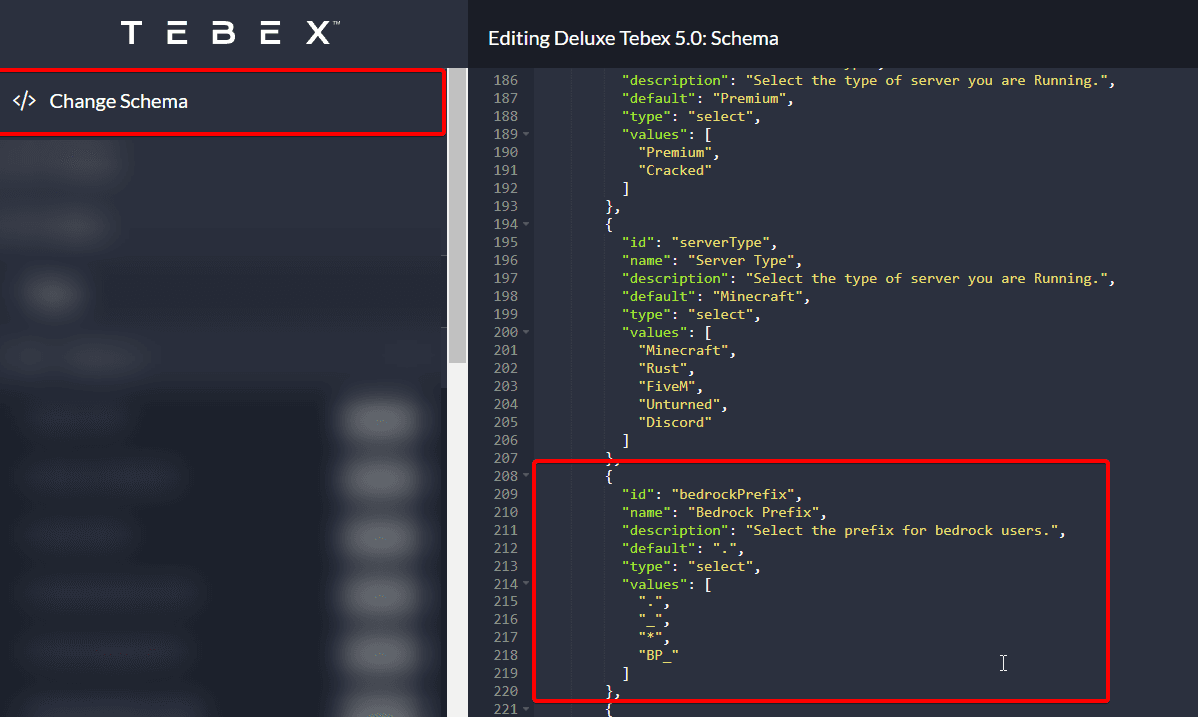Image resolution: width=1198 pixels, height=717 pixels.
Task: Collapse the object starting on line 194
Action: 526,225
